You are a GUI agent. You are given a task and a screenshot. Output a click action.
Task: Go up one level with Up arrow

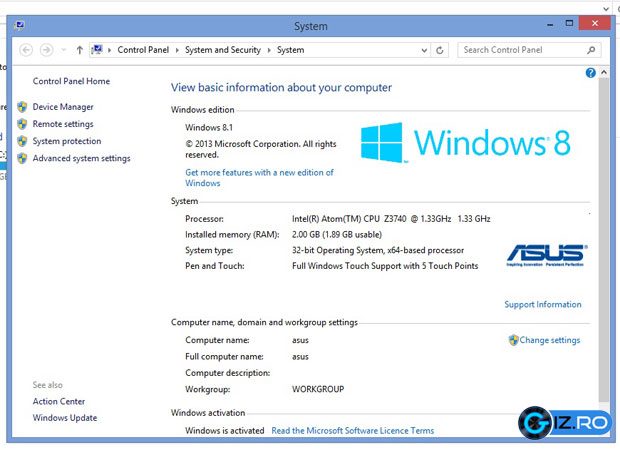(79, 50)
